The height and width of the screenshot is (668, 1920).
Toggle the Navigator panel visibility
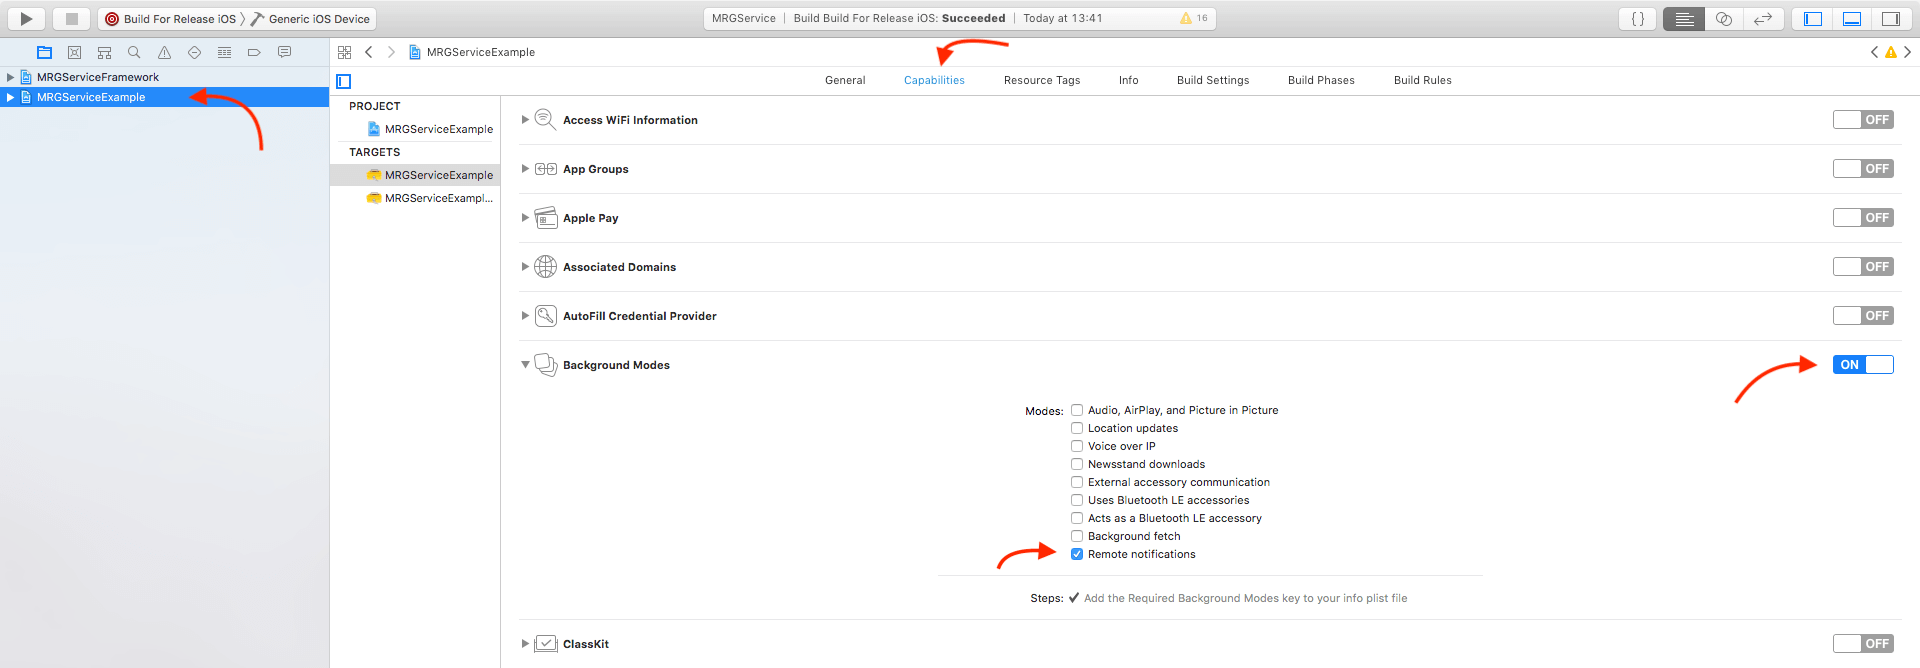(x=1813, y=18)
